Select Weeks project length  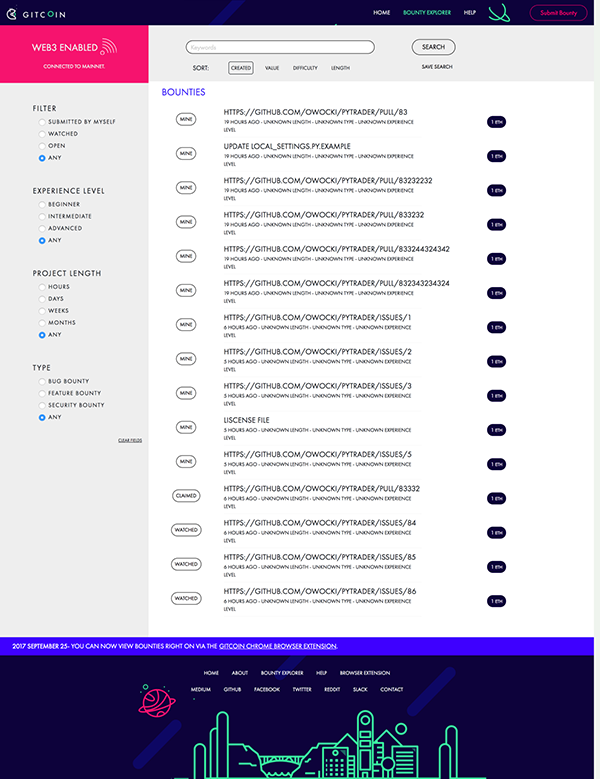(x=42, y=311)
